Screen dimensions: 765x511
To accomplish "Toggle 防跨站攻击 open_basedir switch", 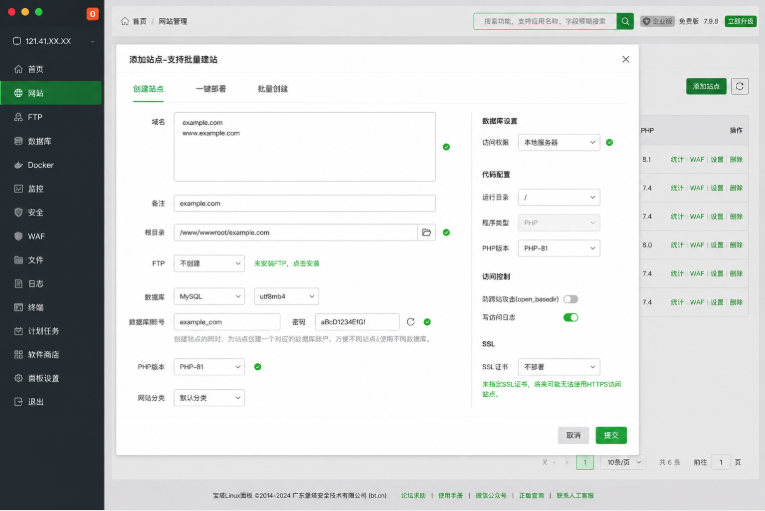I will point(570,299).
